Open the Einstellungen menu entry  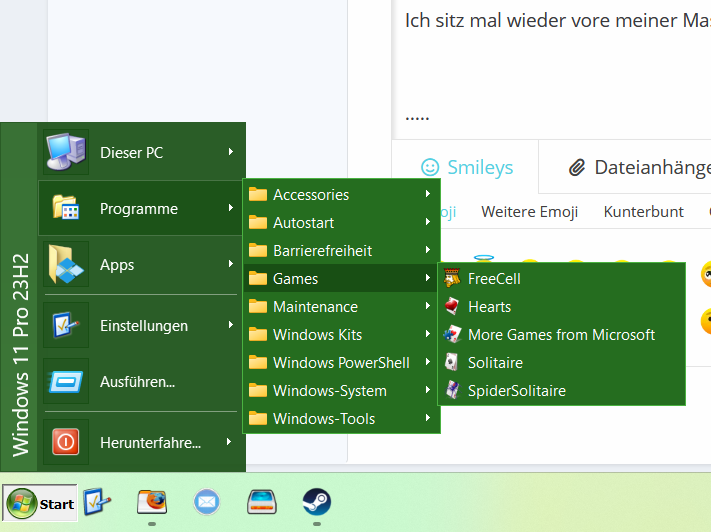pyautogui.click(x=141, y=325)
